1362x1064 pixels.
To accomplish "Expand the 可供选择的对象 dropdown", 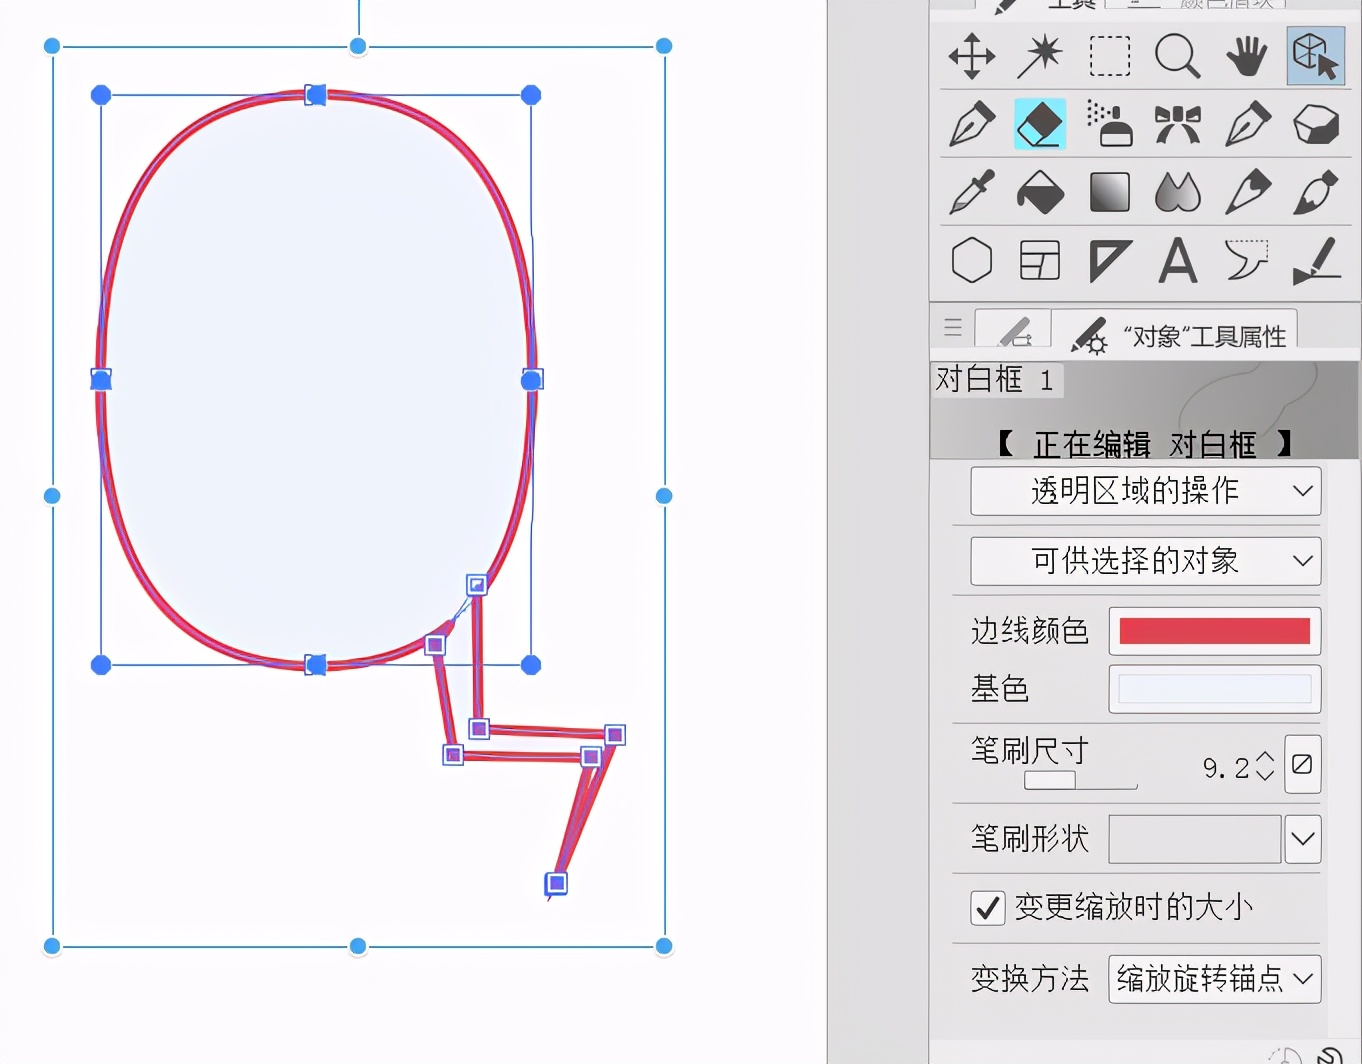I will click(x=1145, y=561).
